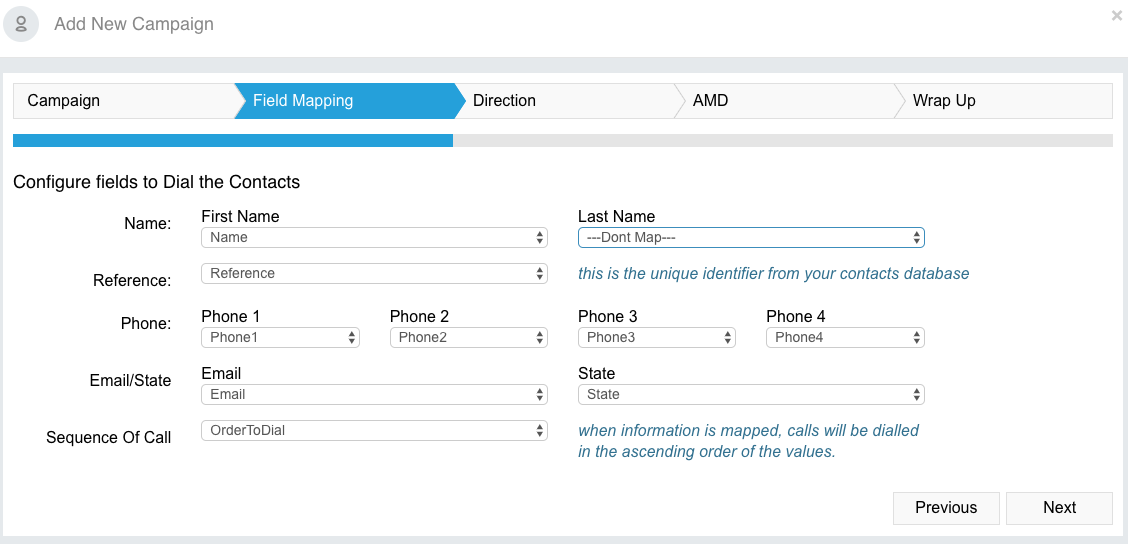The width and height of the screenshot is (1128, 544).
Task: Open the Phone 3 mapping dropdown
Action: pyautogui.click(x=657, y=337)
